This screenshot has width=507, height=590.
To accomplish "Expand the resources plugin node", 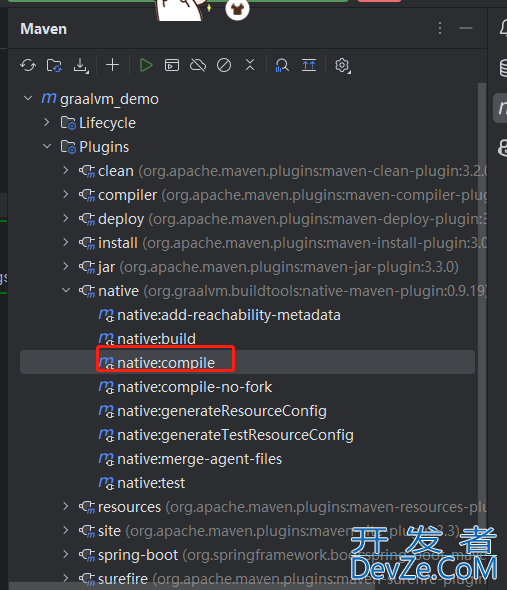I will click(x=66, y=506).
